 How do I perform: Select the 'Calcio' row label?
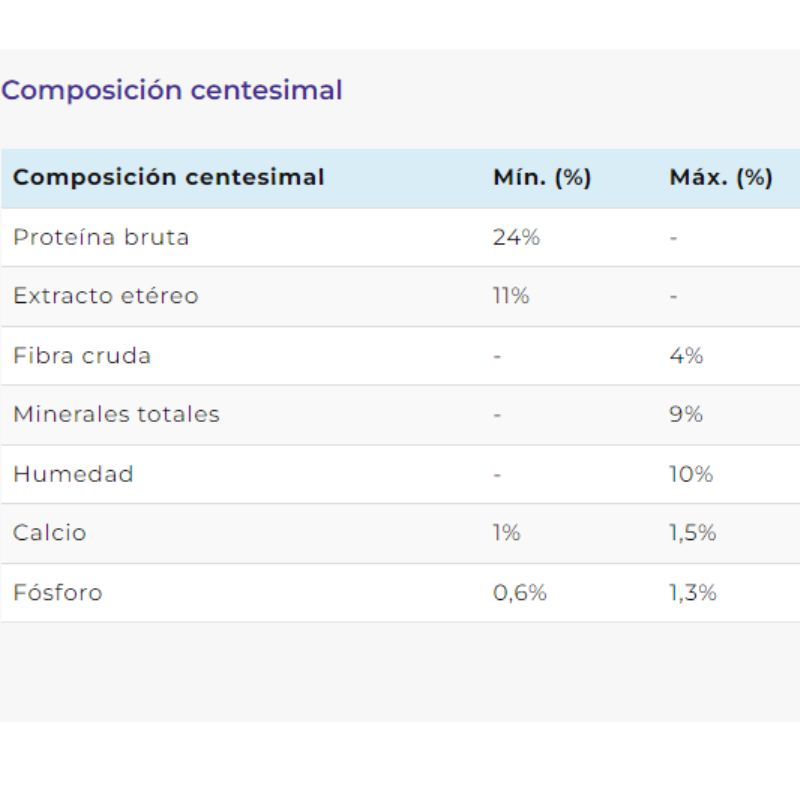(x=50, y=533)
